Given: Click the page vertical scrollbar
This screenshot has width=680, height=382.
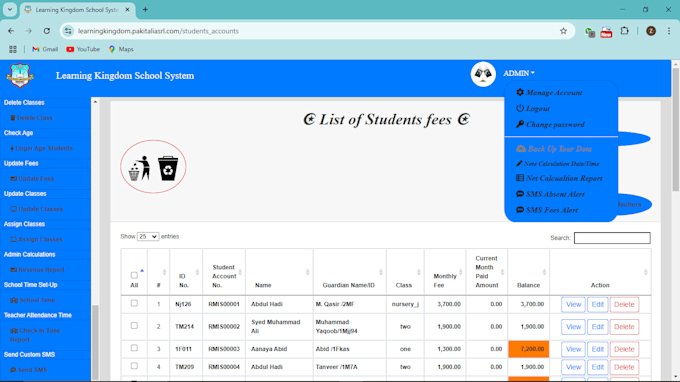Looking at the screenshot, I should point(675,129).
